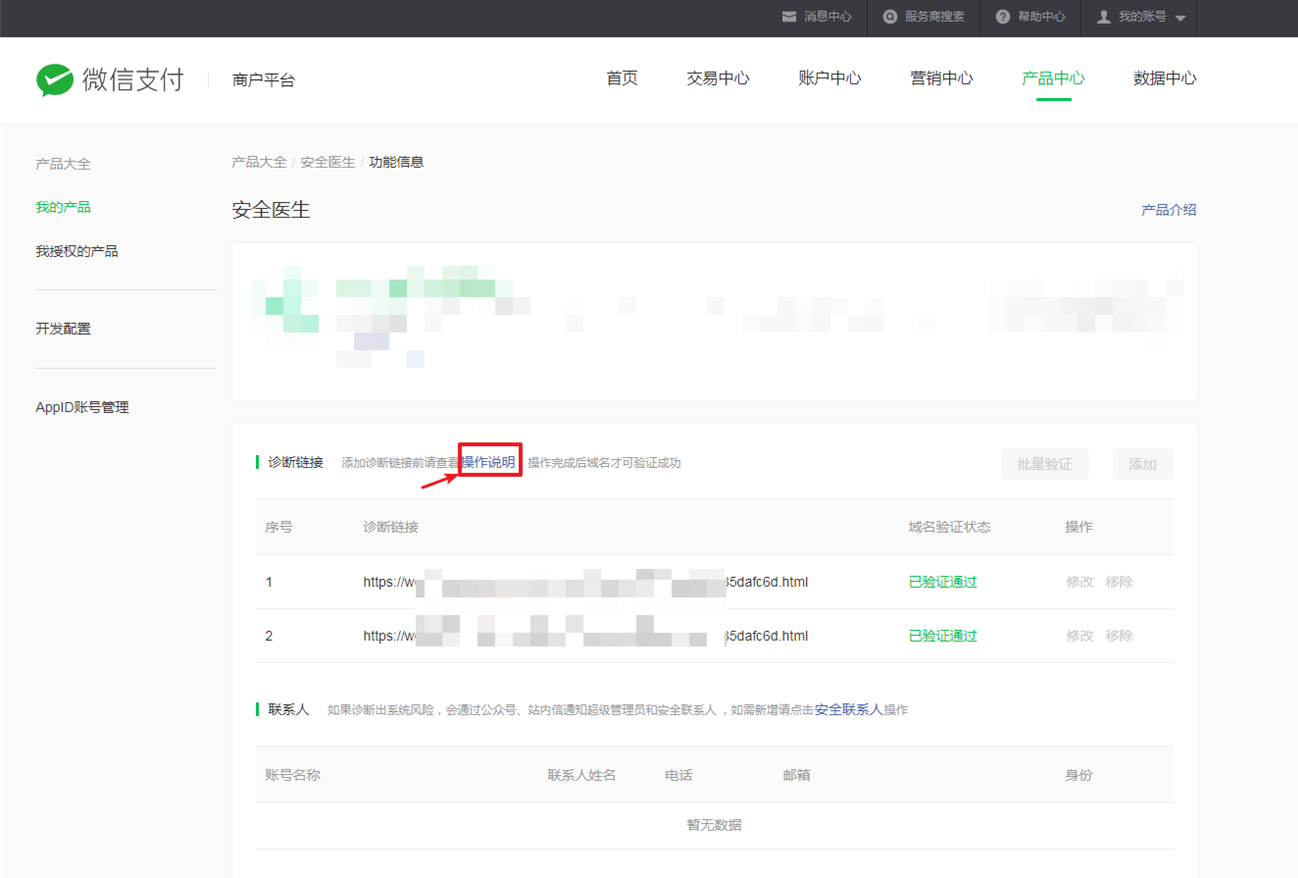Click the 邮箱 column header
The width and height of the screenshot is (1298, 878).
coord(797,775)
